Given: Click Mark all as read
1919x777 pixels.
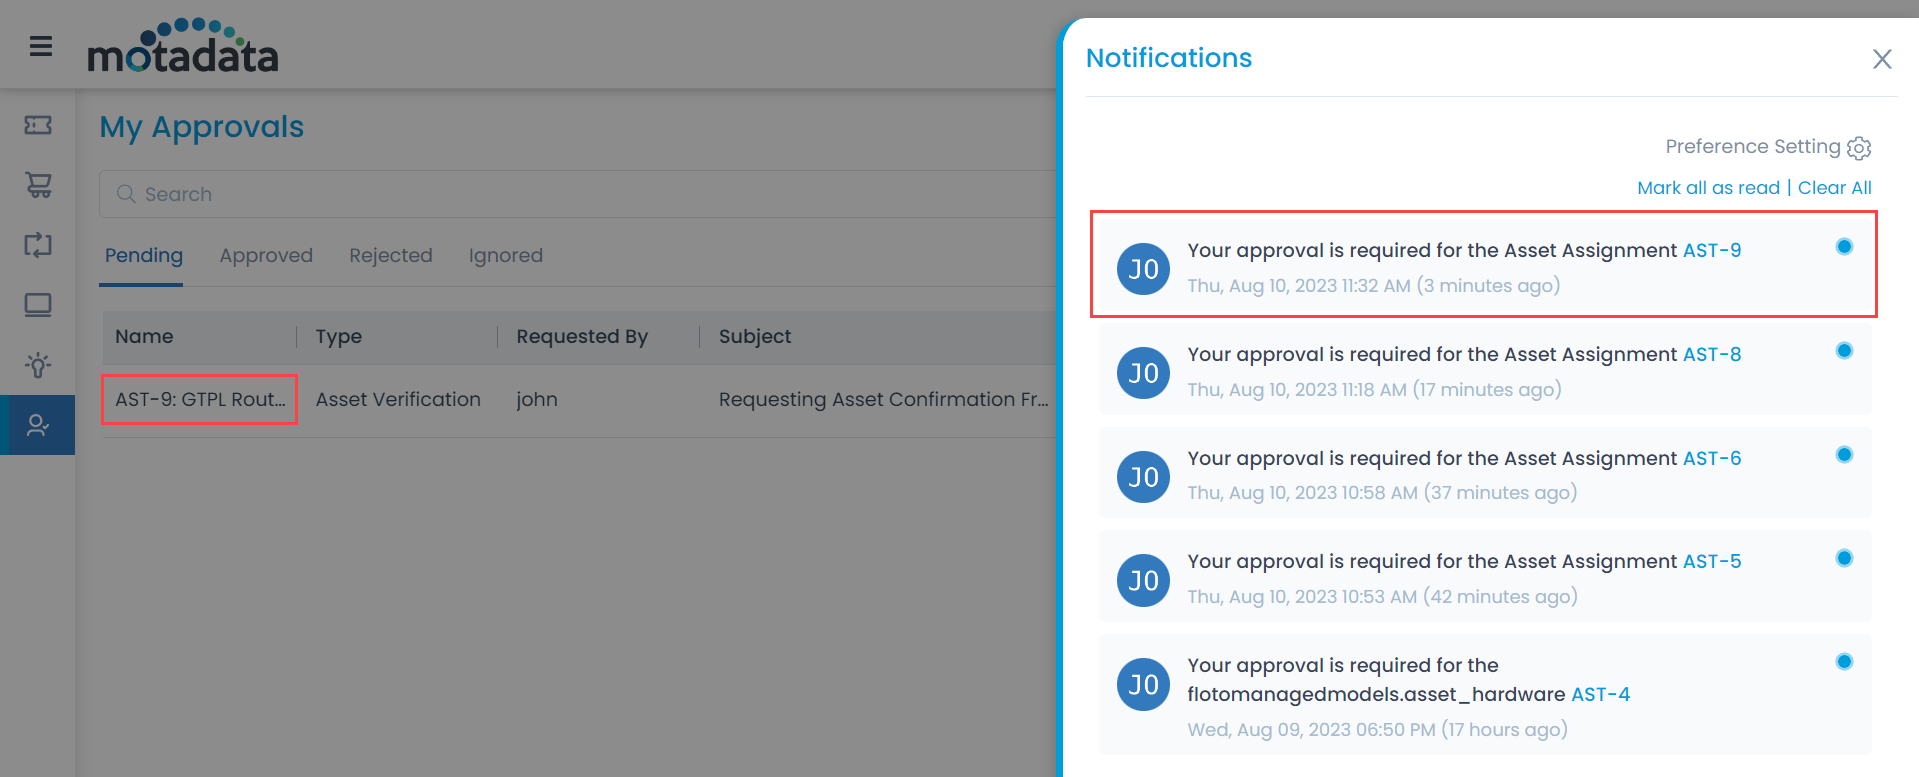Looking at the screenshot, I should coord(1708,187).
